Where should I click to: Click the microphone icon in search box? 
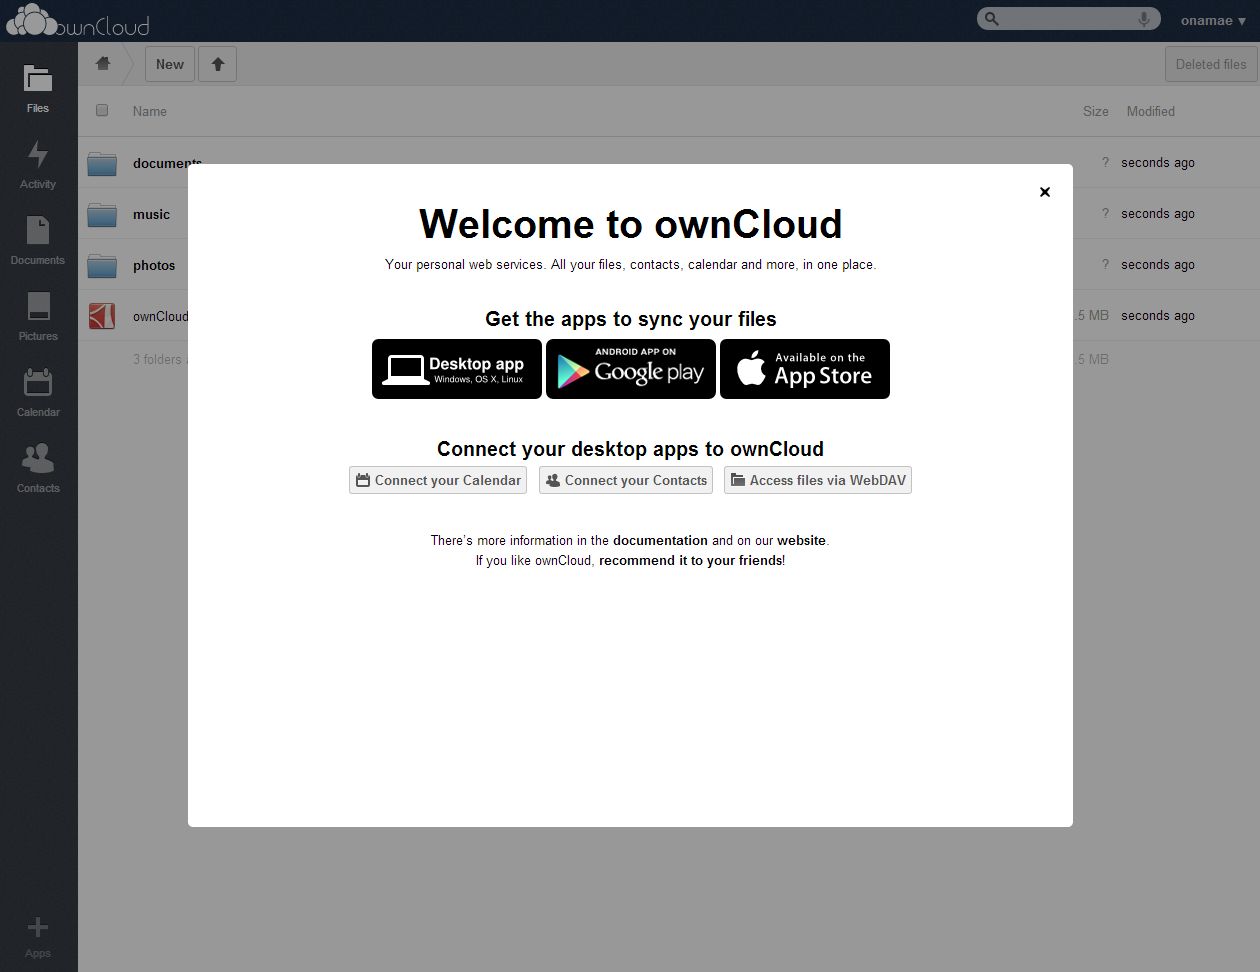coord(1144,19)
